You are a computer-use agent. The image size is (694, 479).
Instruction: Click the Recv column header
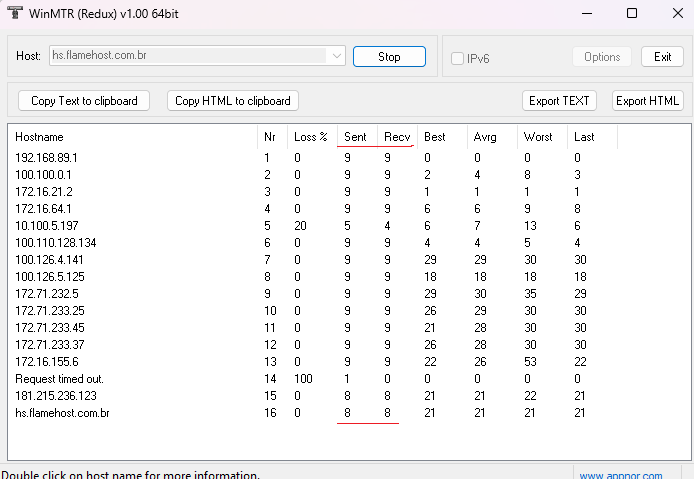397,137
